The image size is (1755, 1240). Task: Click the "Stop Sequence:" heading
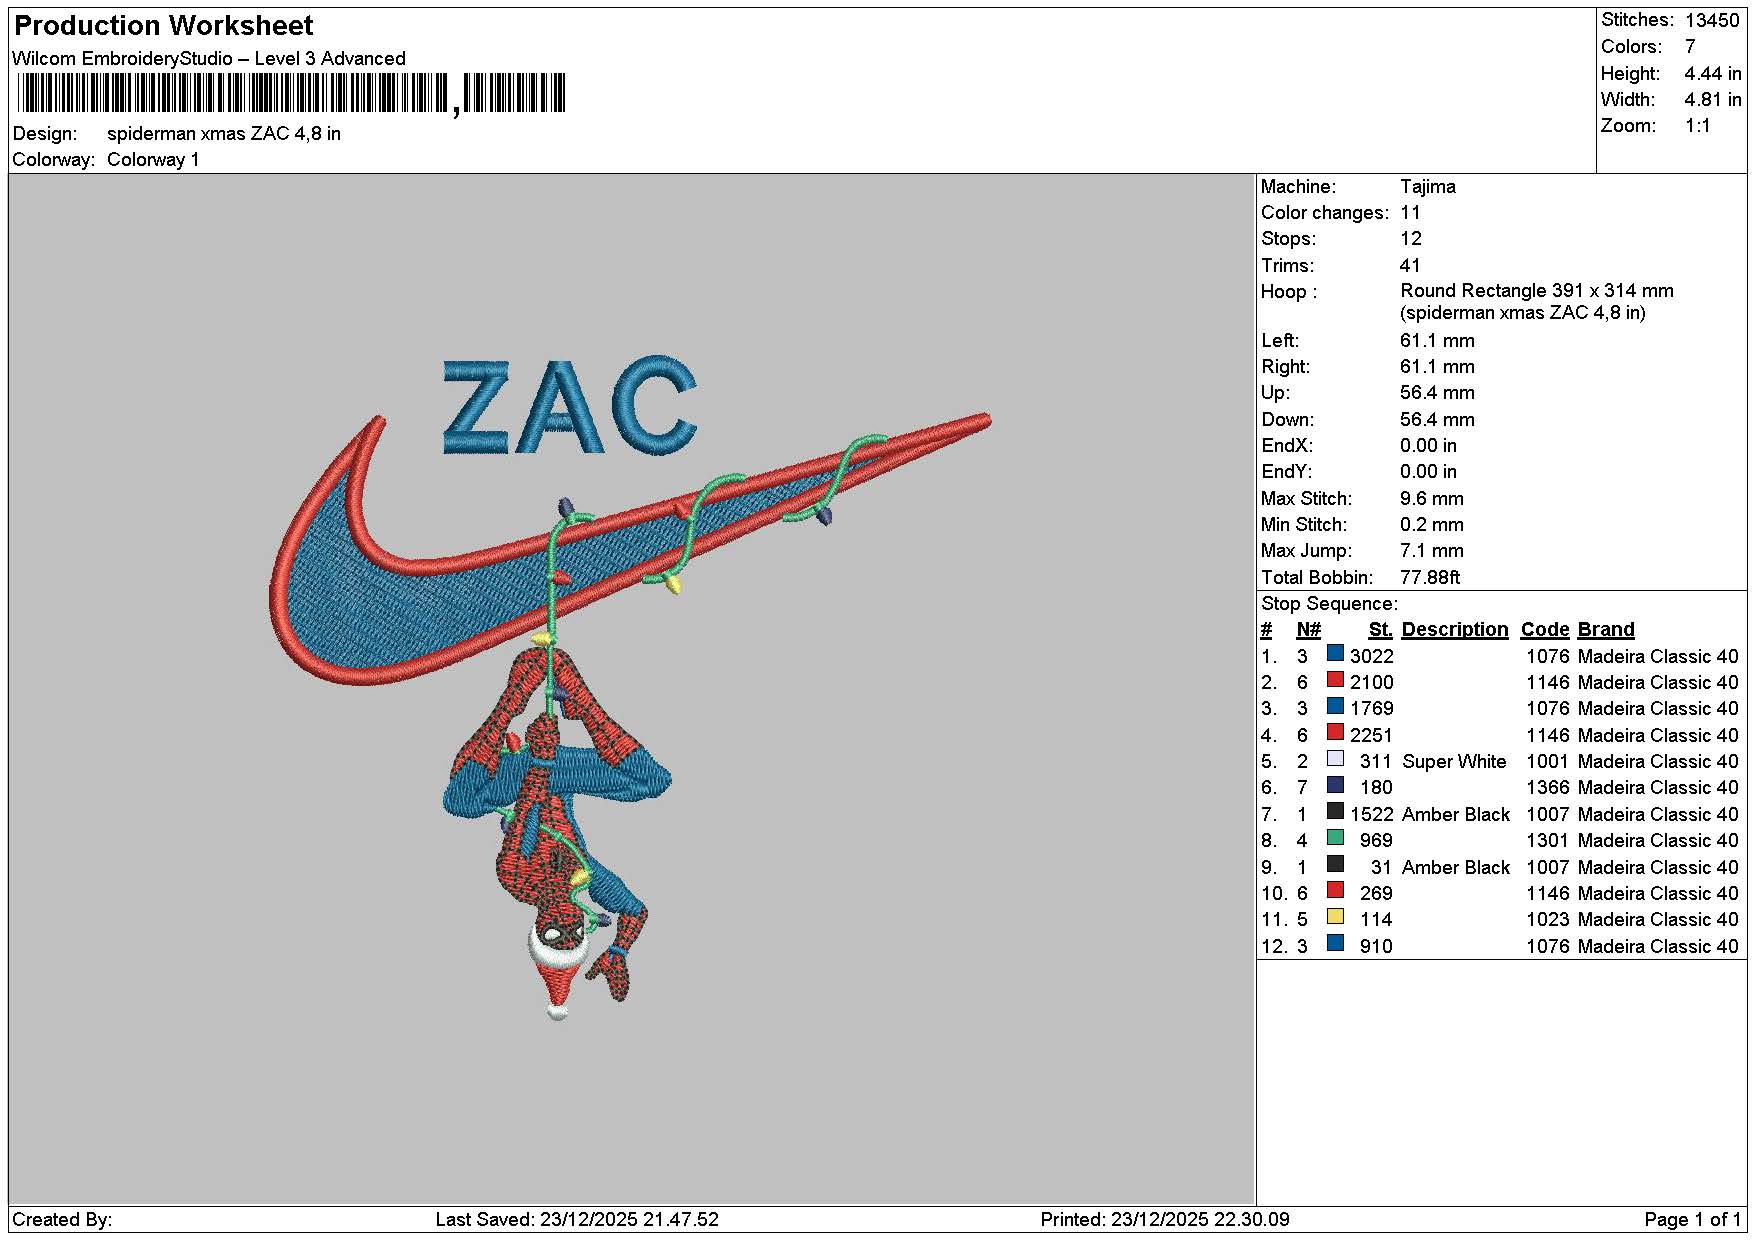(x=1330, y=604)
